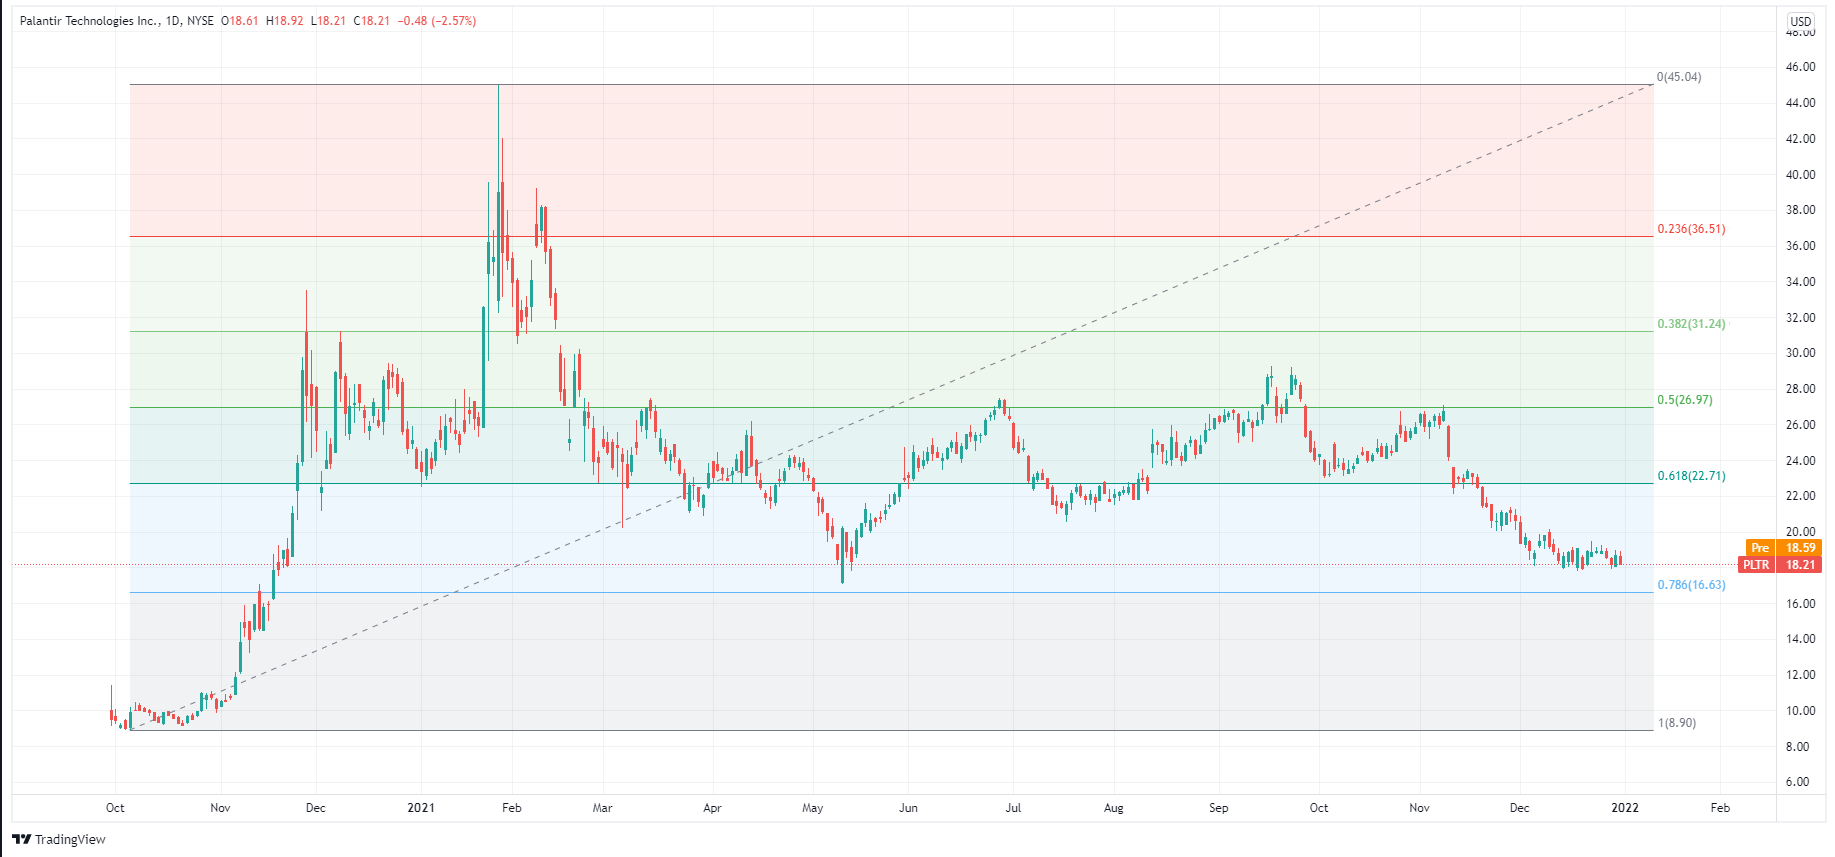Click the Apr label on time axis

click(x=712, y=808)
